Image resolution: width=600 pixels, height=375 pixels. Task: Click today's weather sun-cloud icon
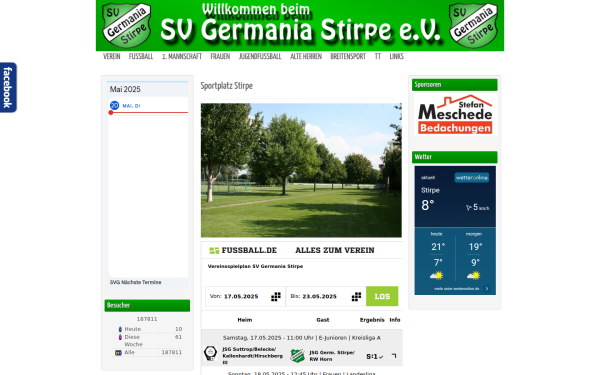[436, 276]
